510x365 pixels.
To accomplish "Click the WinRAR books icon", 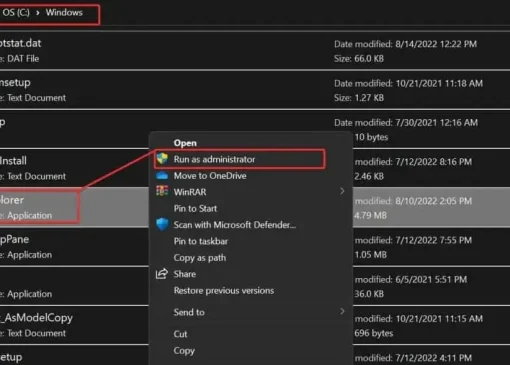I will pyautogui.click(x=162, y=191).
